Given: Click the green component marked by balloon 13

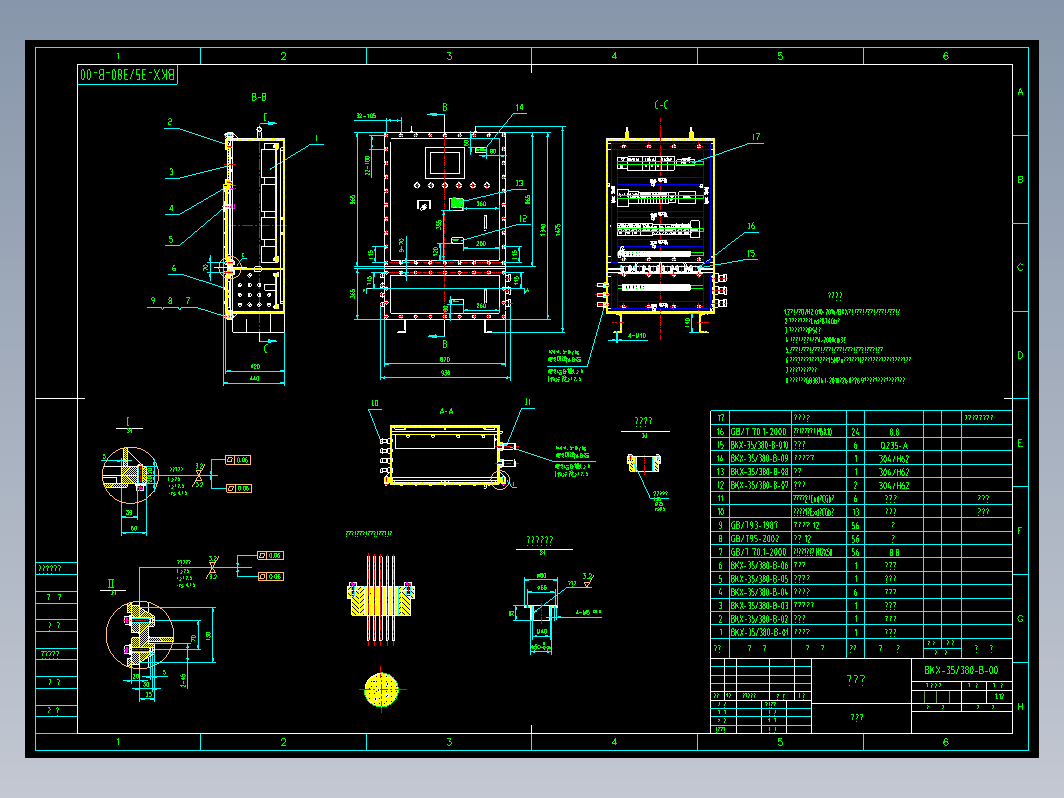Looking at the screenshot, I should [457, 203].
